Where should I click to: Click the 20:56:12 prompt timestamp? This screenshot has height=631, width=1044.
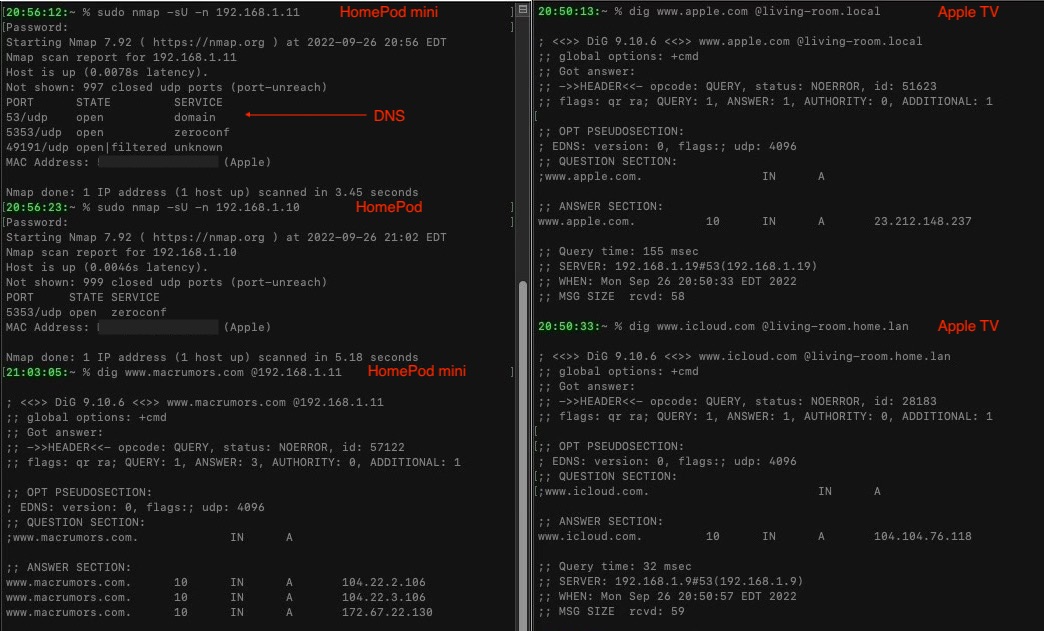37,12
